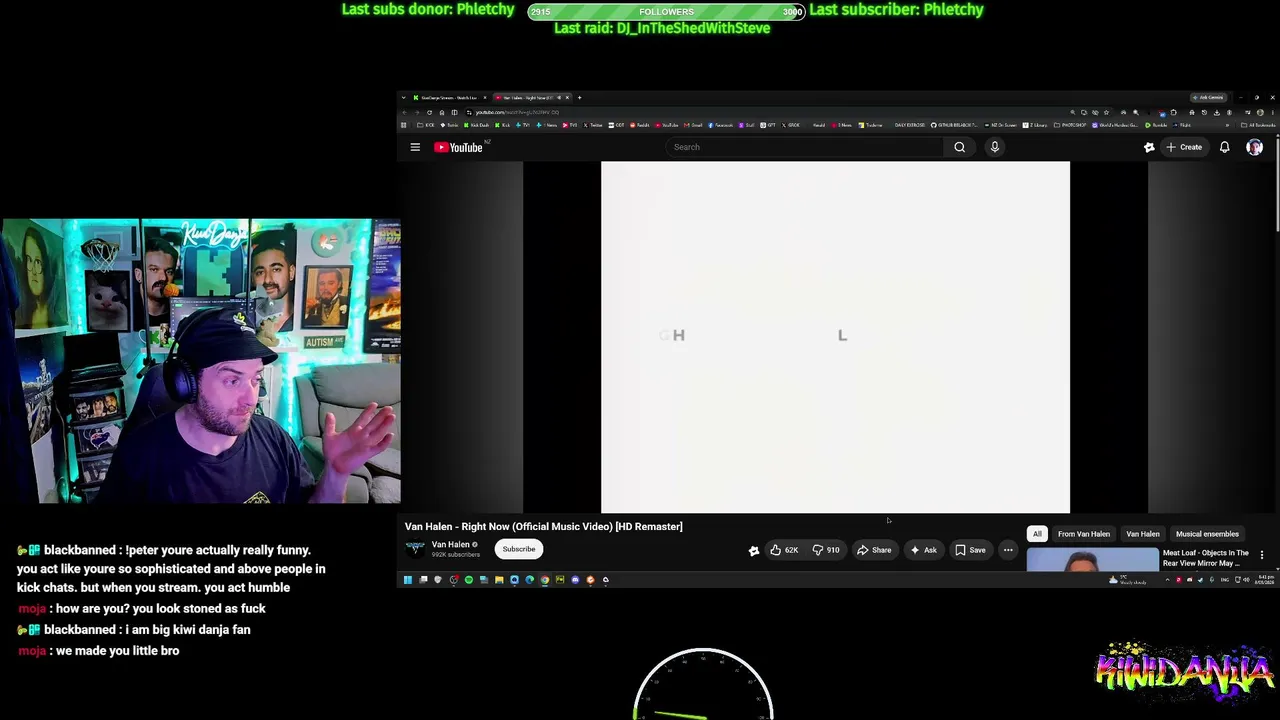Start voice search with the microphone icon
The height and width of the screenshot is (720, 1280).
[x=994, y=147]
